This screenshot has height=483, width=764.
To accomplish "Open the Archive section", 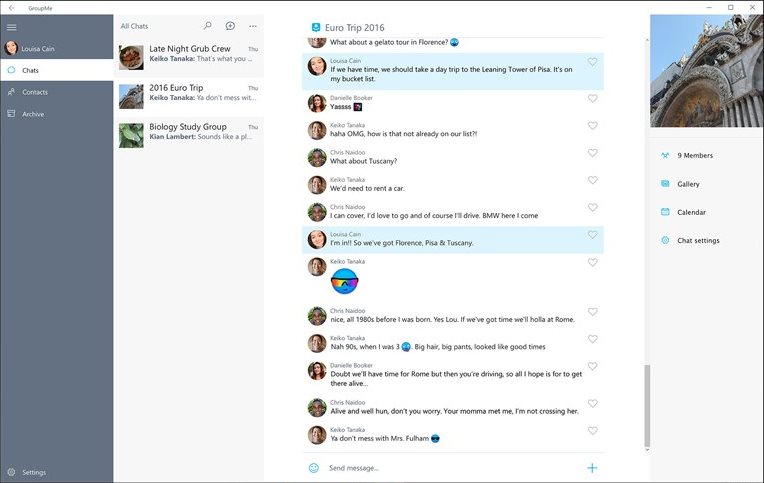I will 57,114.
